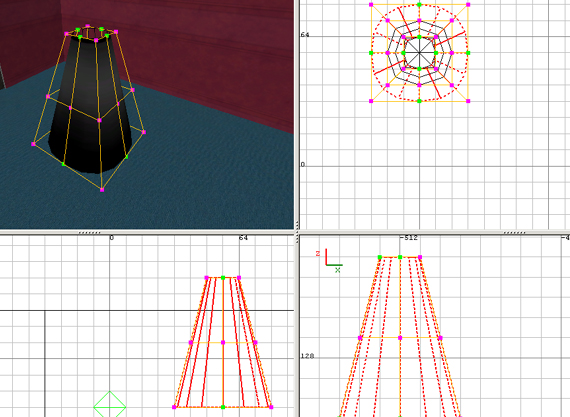Image resolution: width=570 pixels, height=417 pixels.
Task: Click the circle center in top-down view
Action: click(419, 53)
